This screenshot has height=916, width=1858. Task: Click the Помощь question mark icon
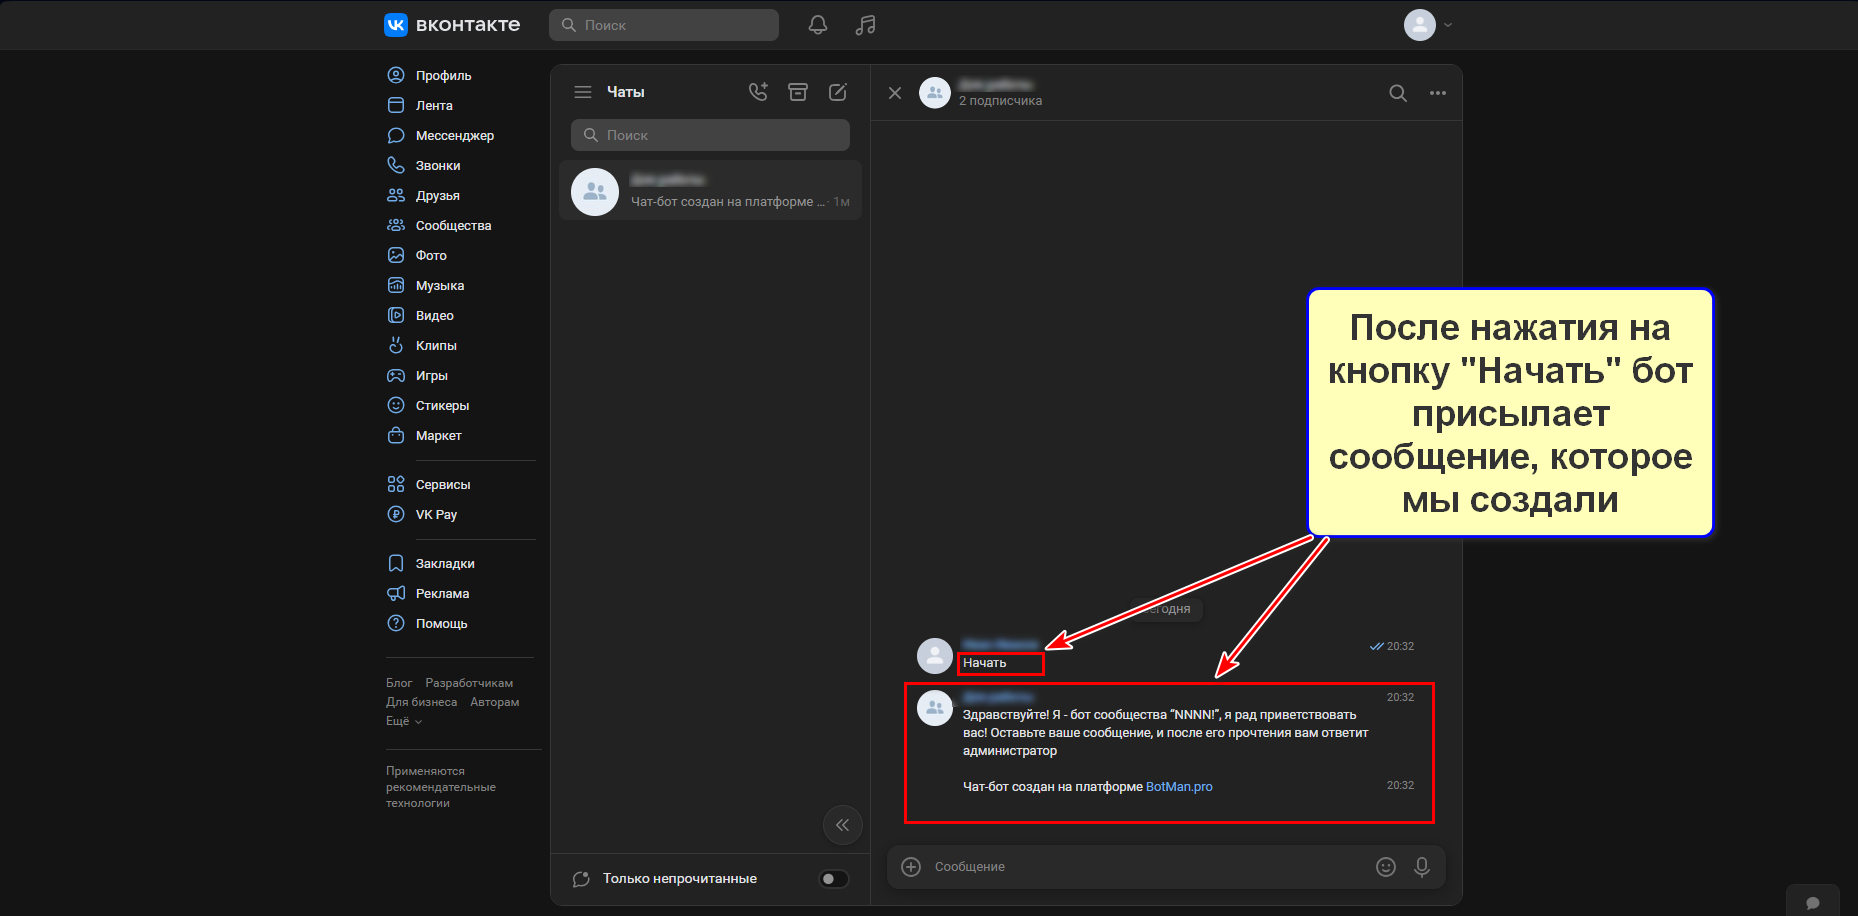(x=396, y=623)
